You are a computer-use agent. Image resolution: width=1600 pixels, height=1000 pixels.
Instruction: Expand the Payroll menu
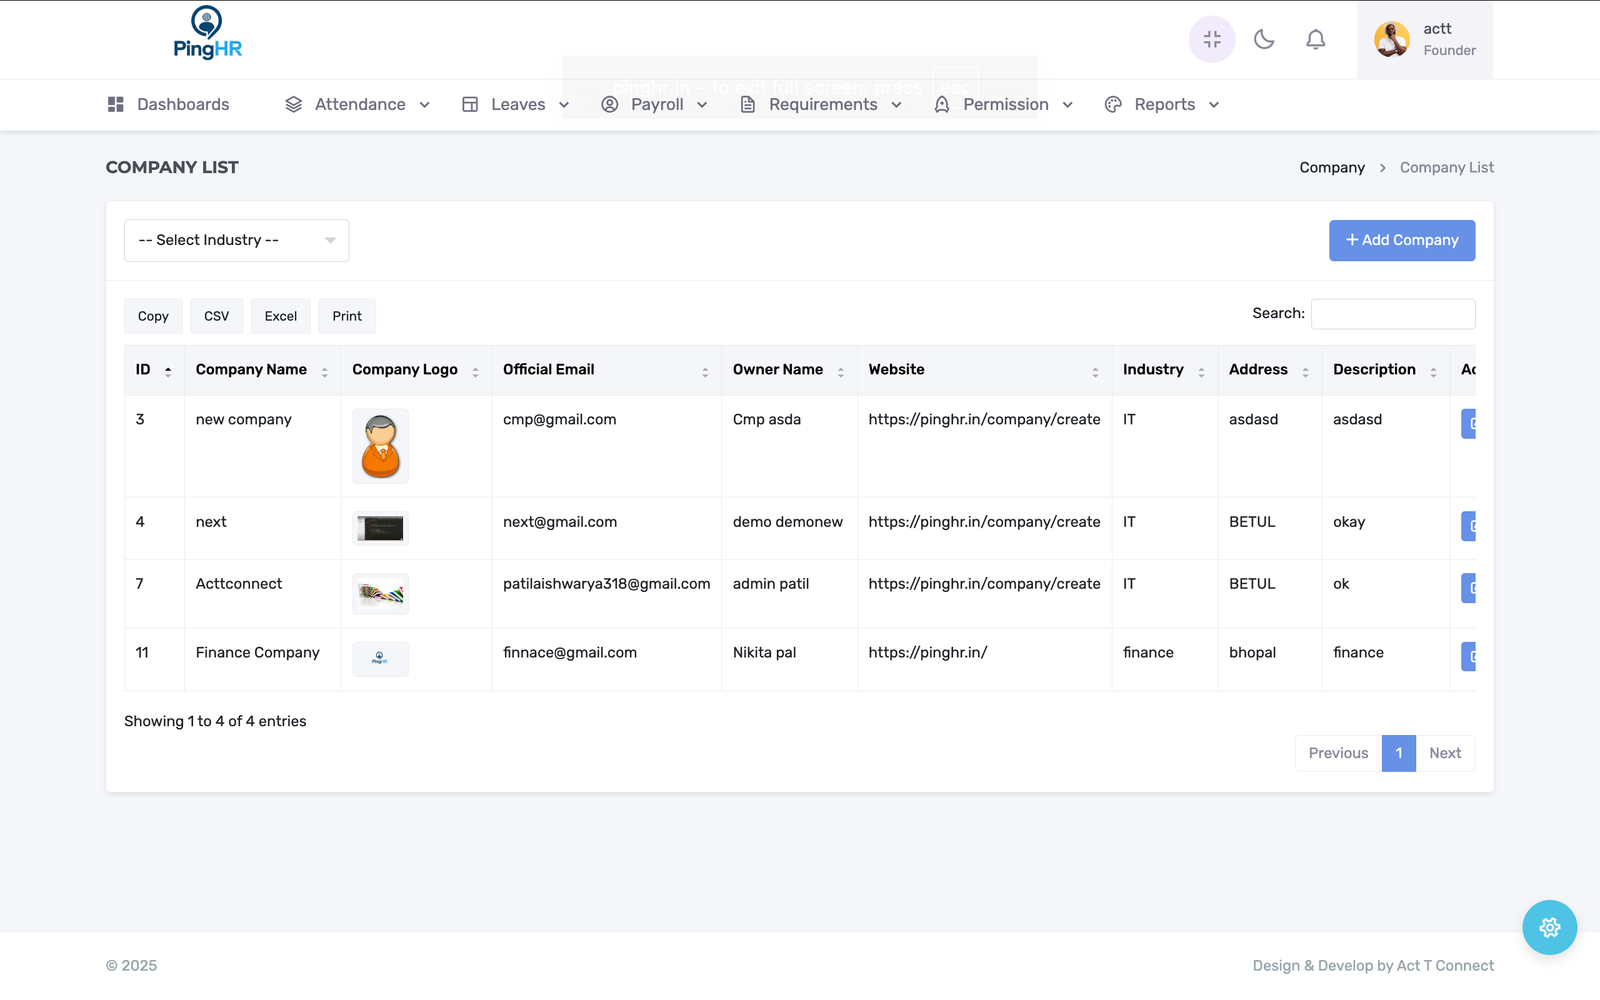click(655, 105)
